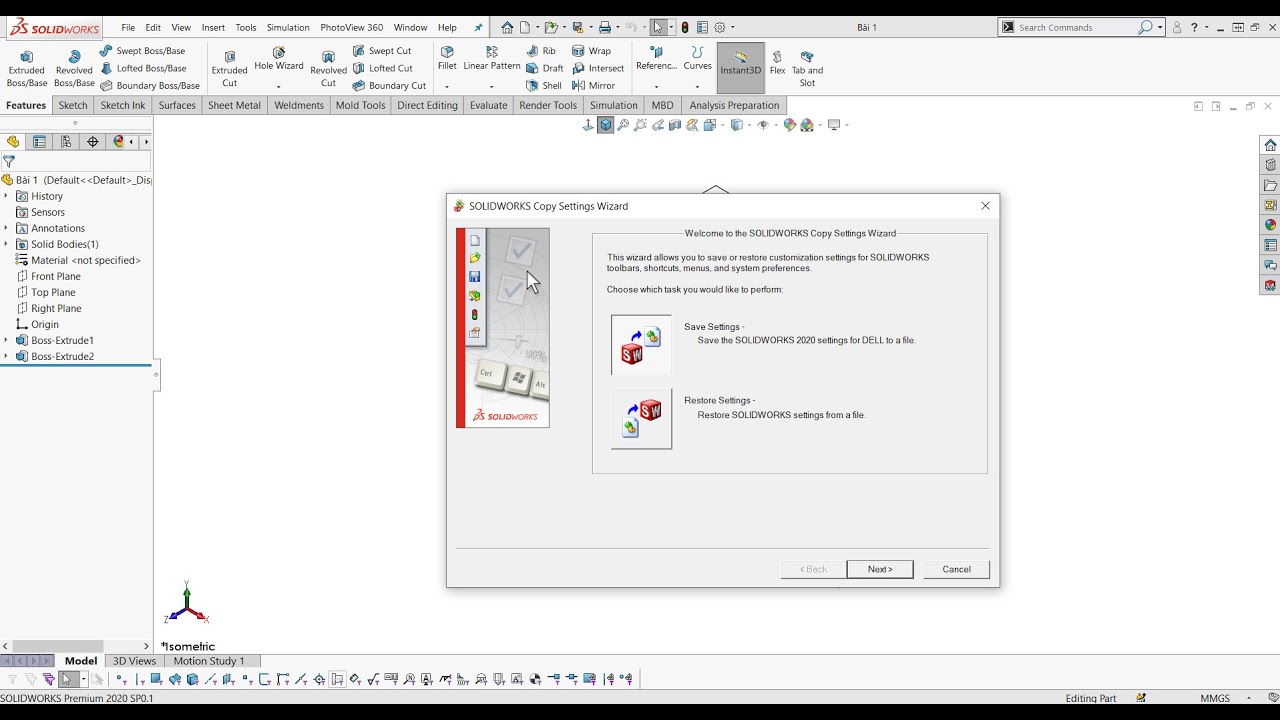Viewport: 1280px width, 720px height.
Task: Open the Hole Wizard dropdown arrow
Action: pos(279,86)
